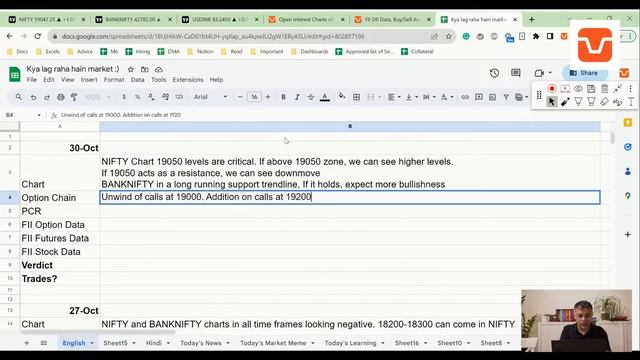Screen dimensions: 640x360
Task: Increase font size with plus button
Action: point(268,97)
